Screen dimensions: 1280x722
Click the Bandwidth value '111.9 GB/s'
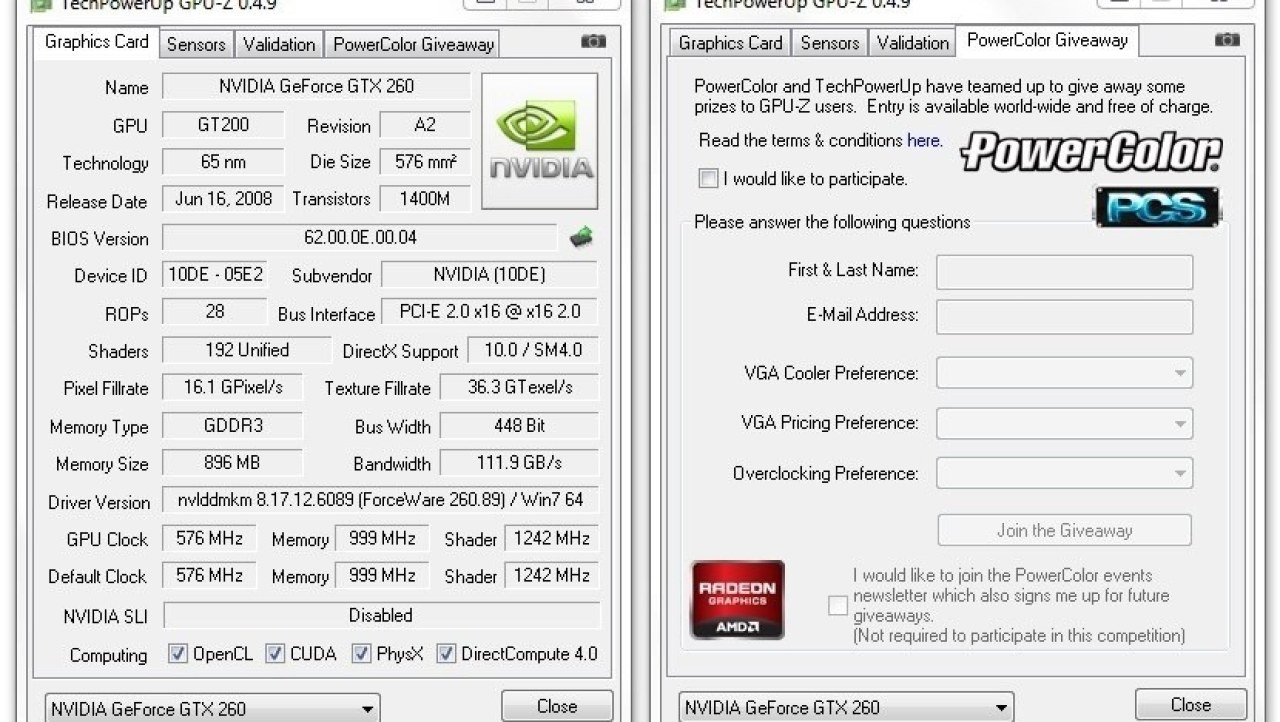coord(520,463)
